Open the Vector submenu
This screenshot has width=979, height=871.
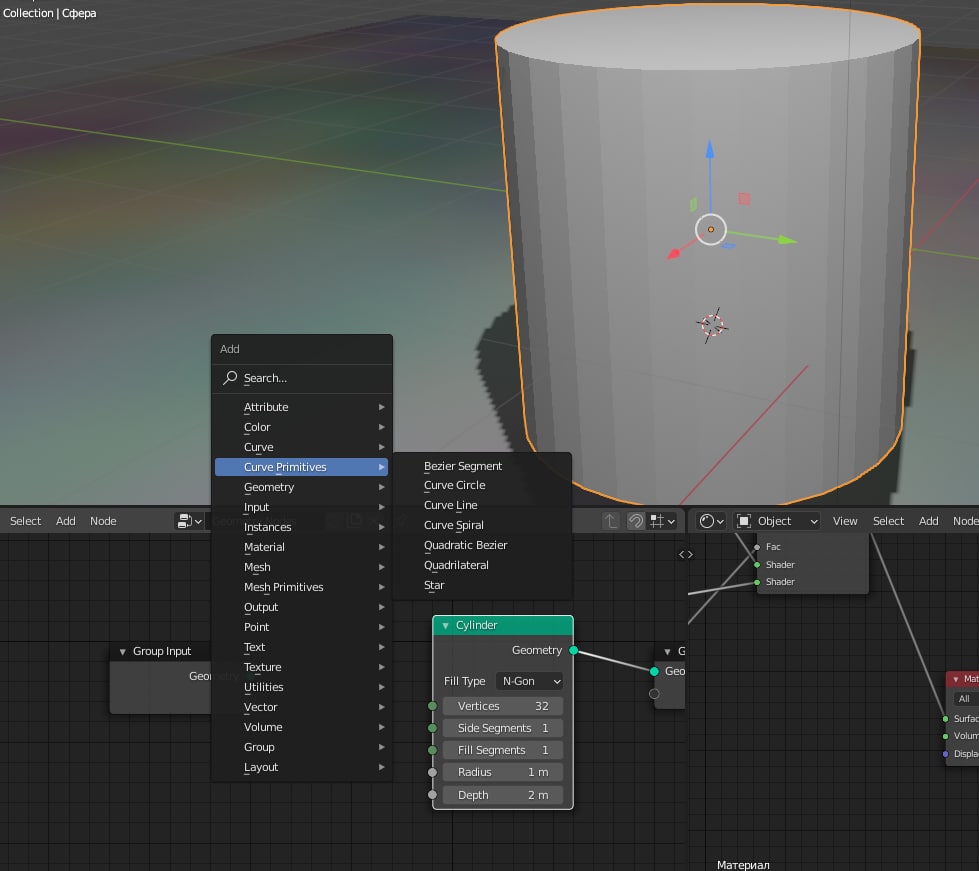coord(302,707)
